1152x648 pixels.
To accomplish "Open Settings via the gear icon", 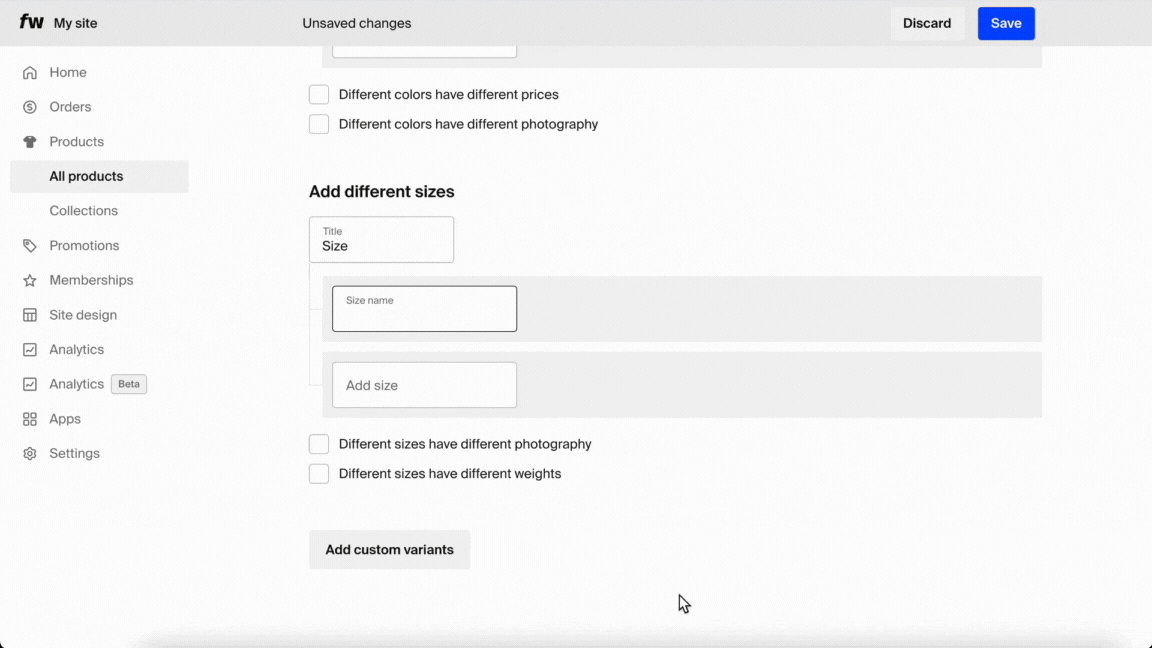I will [x=28, y=453].
